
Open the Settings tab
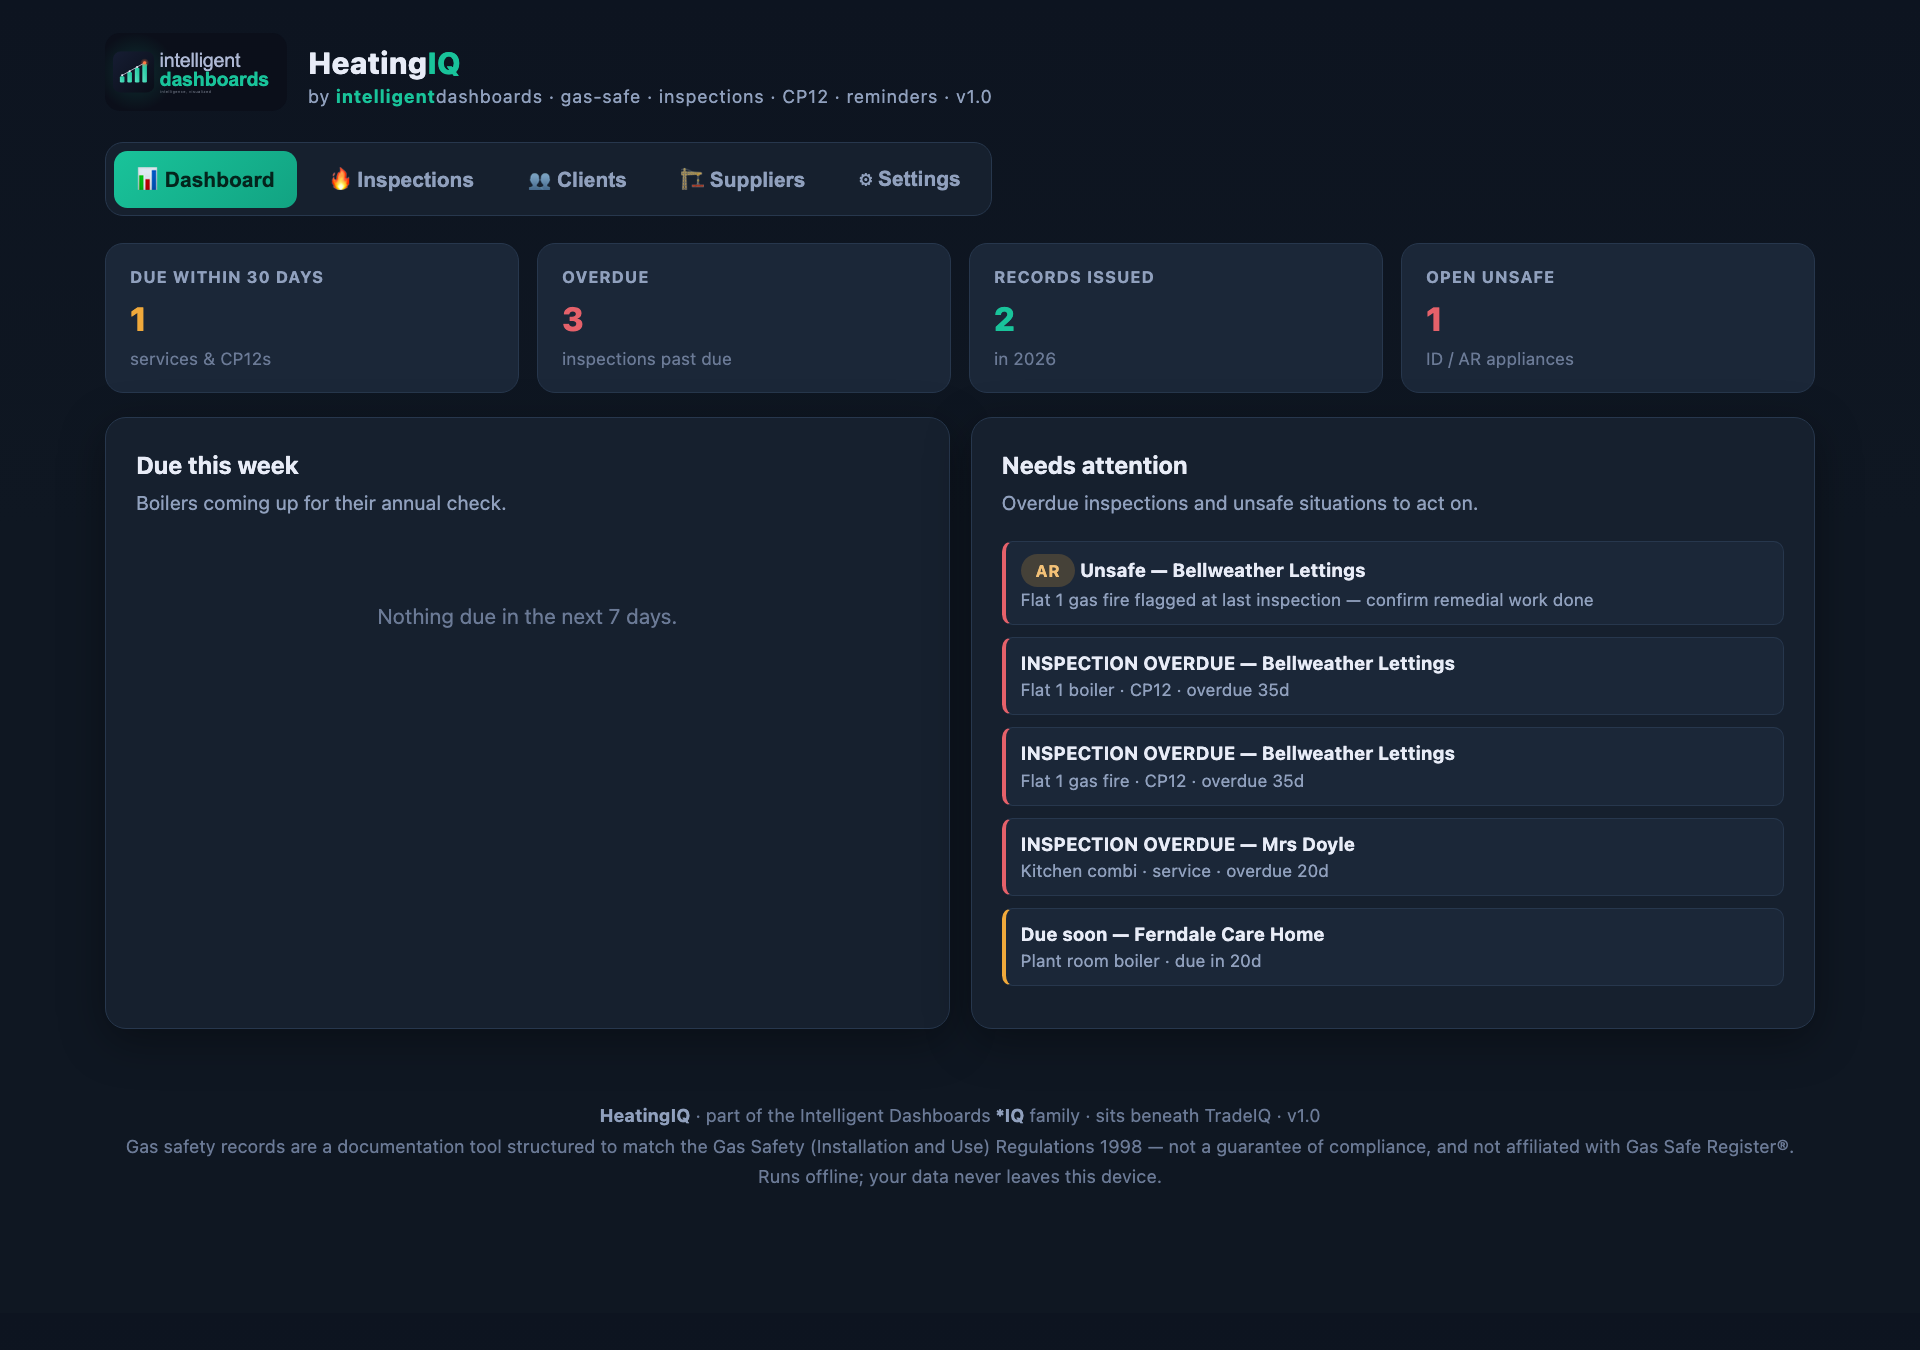coord(910,180)
